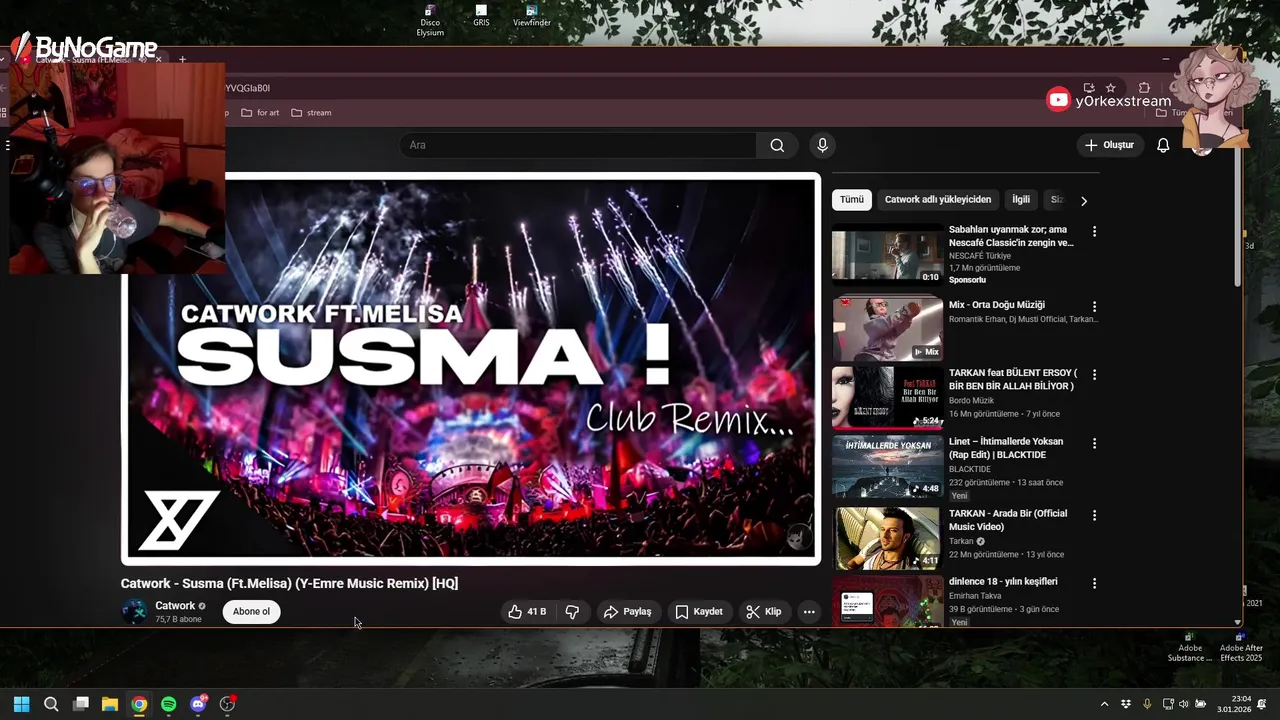Save the video with Kaydet

(x=698, y=612)
